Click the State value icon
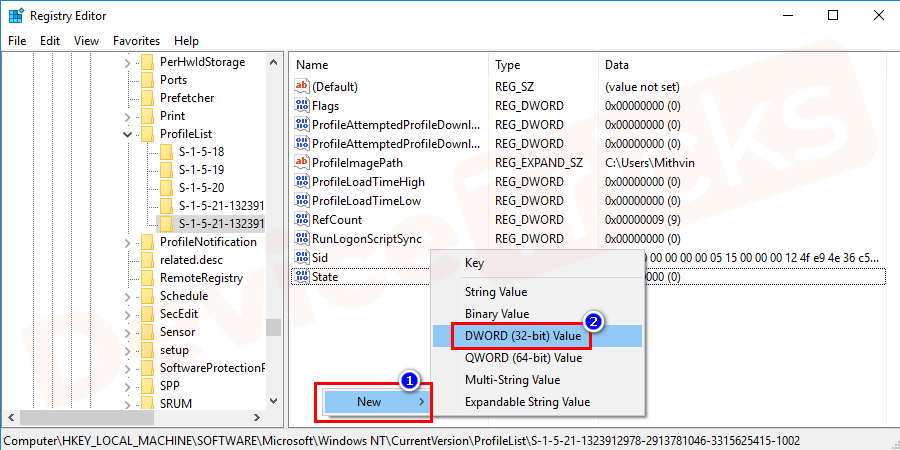Image resolution: width=900 pixels, height=450 pixels. (x=302, y=277)
